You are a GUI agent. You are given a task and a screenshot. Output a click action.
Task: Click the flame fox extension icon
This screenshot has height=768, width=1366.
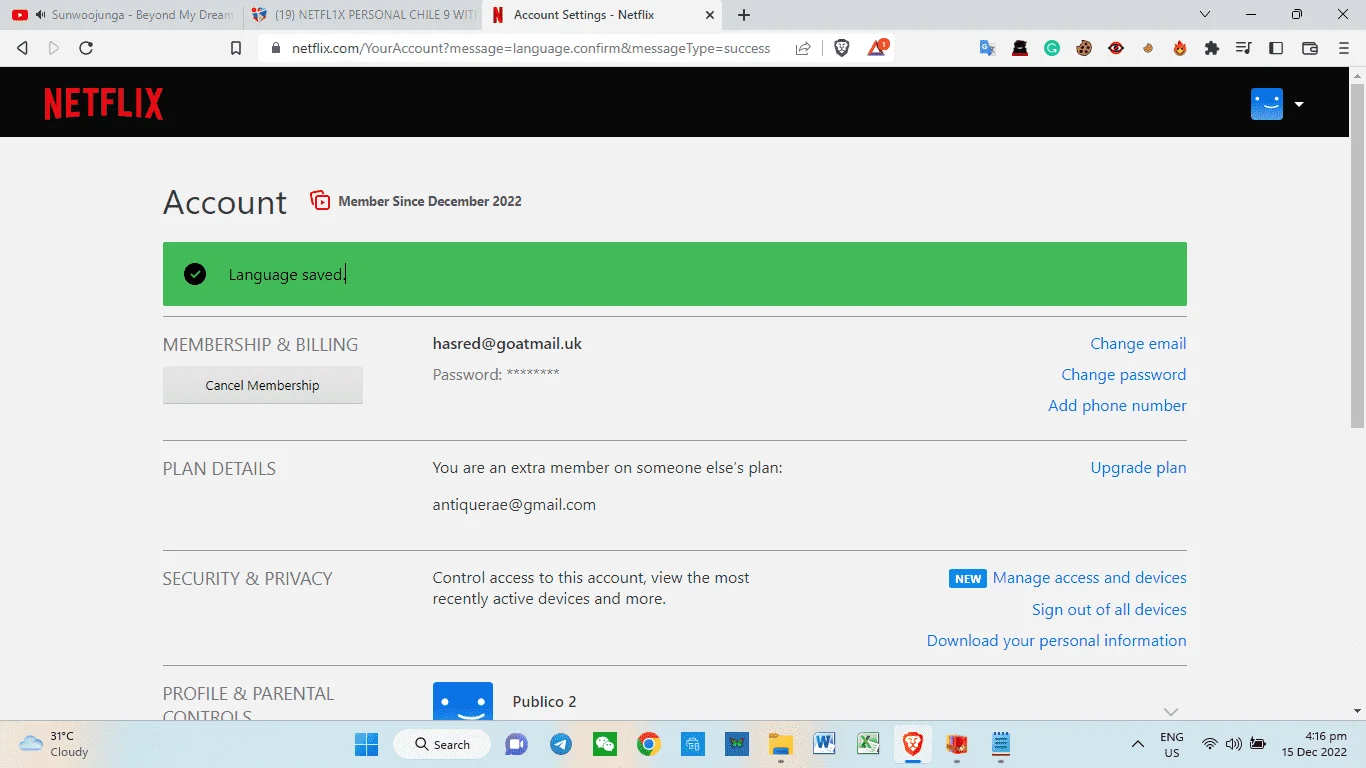[1180, 48]
